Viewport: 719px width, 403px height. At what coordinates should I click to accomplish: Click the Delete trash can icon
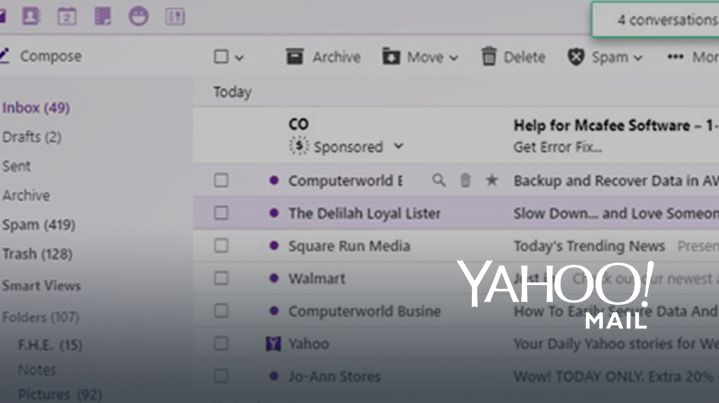tap(489, 56)
